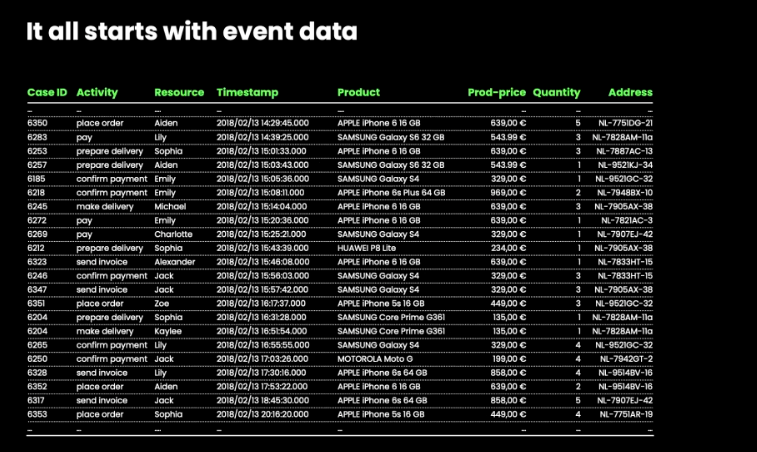Select the Prod-price column header
The width and height of the screenshot is (757, 452).
pyautogui.click(x=496, y=92)
